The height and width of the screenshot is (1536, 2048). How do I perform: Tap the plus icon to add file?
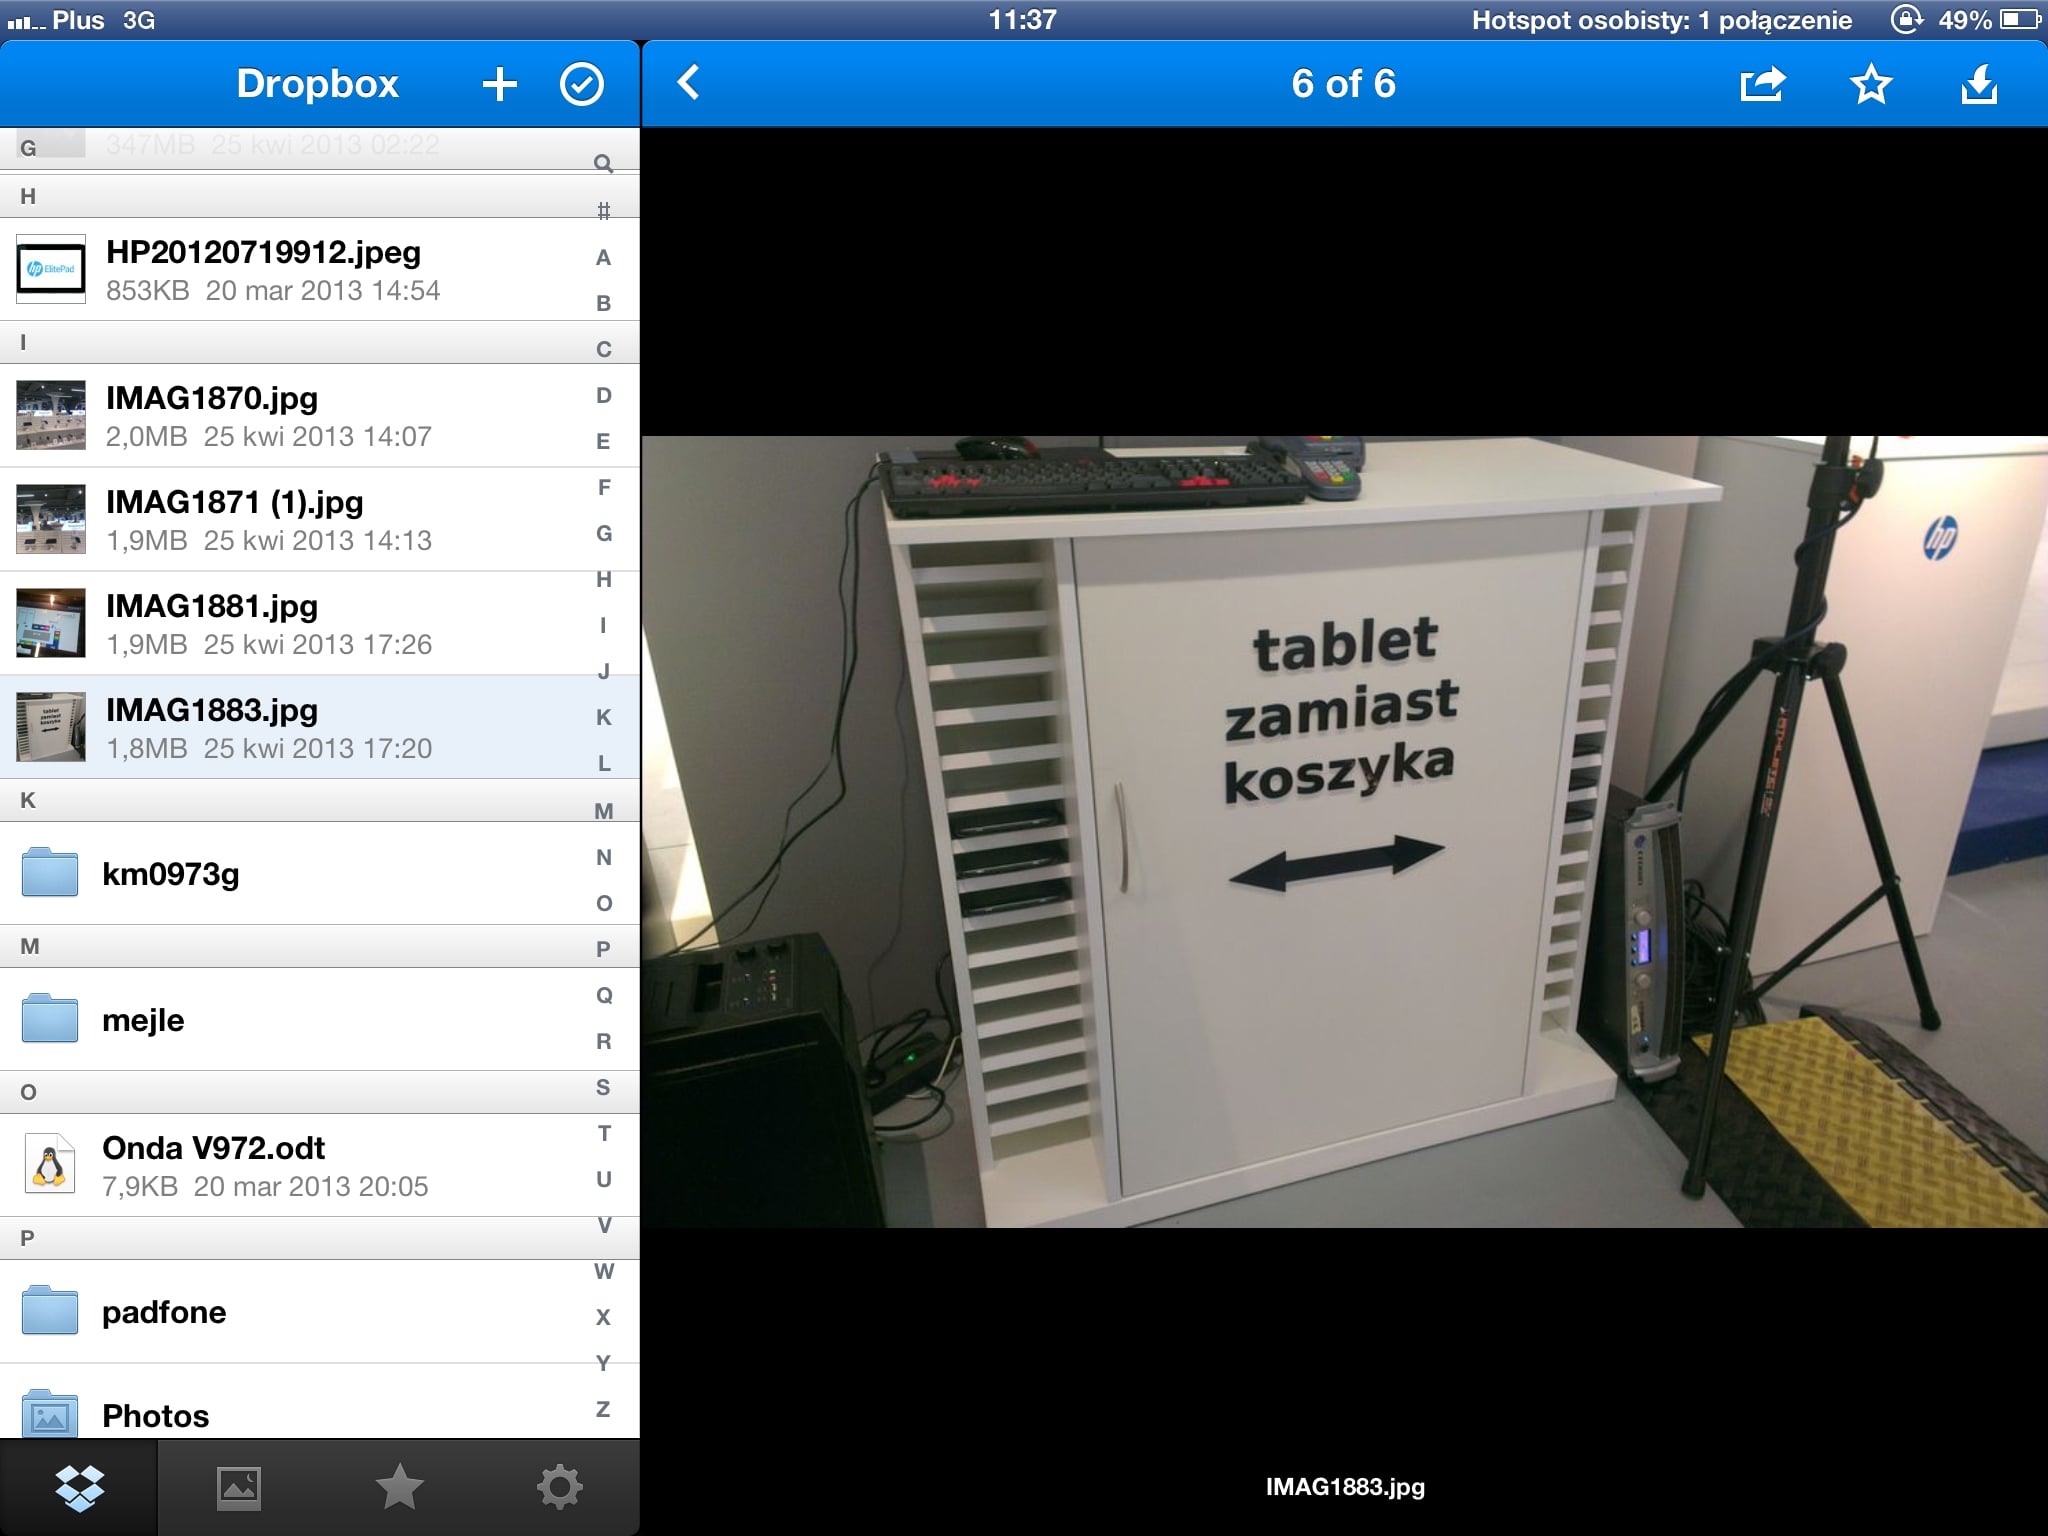(x=499, y=84)
